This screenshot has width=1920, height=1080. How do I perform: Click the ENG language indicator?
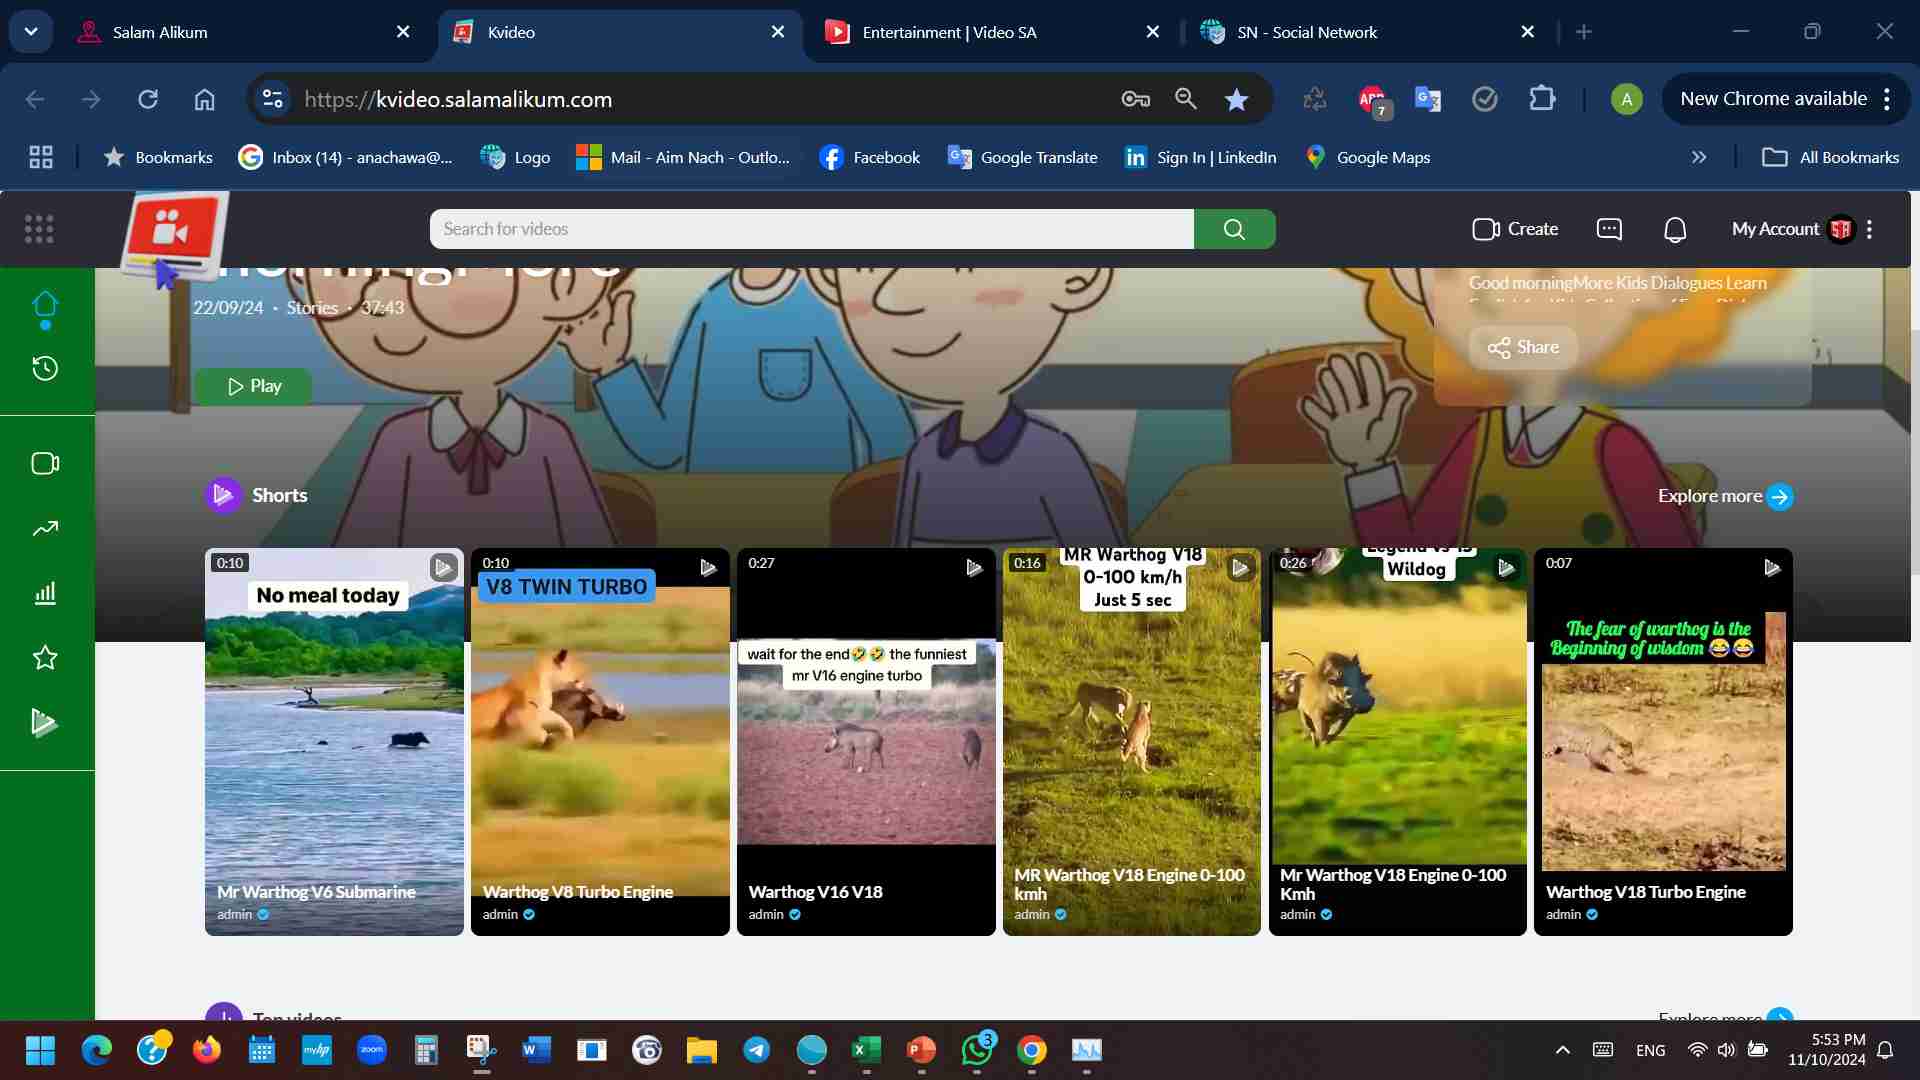(x=1651, y=1050)
